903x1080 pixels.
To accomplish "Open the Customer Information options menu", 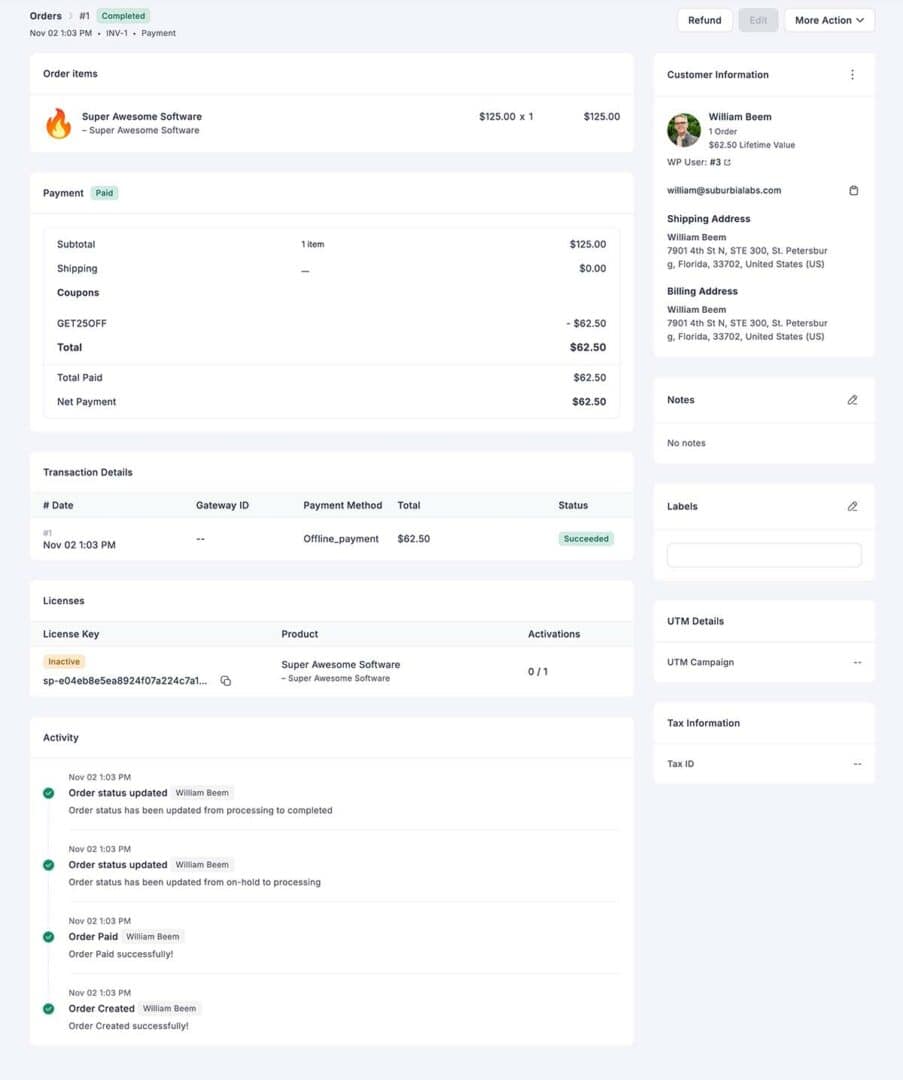I will click(x=852, y=74).
